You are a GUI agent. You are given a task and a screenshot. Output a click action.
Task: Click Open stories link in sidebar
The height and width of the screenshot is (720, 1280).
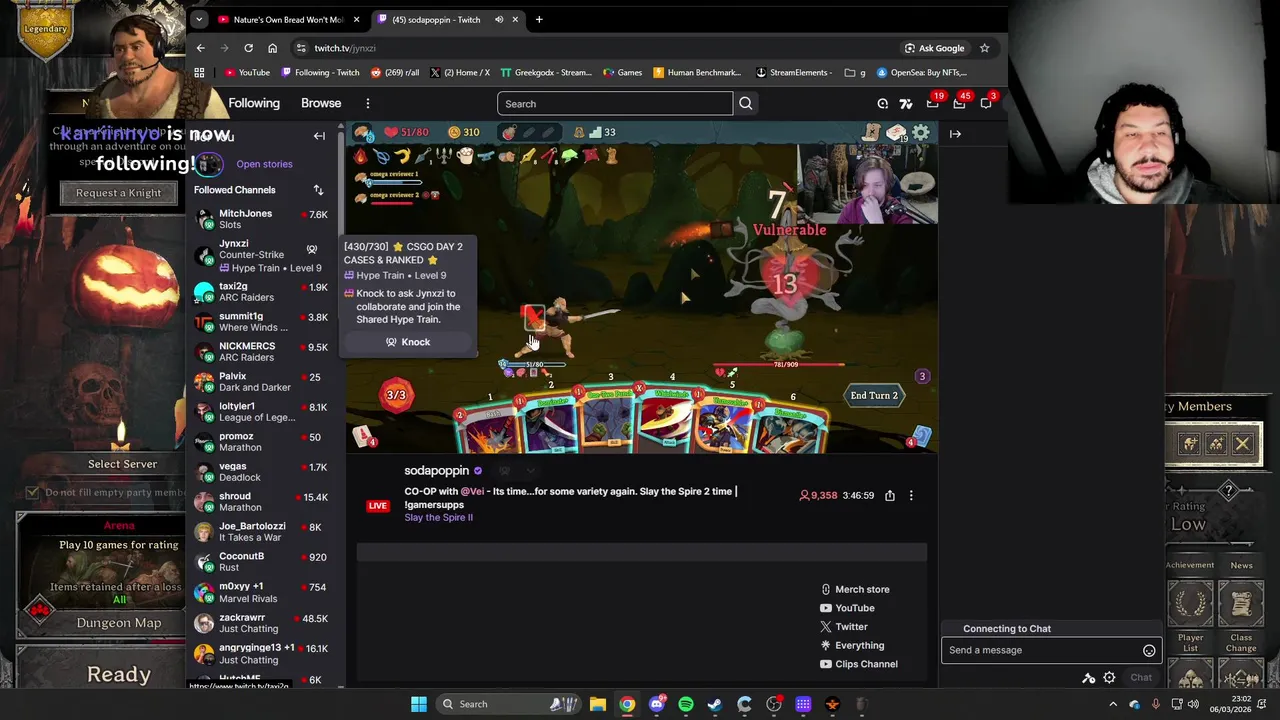point(264,164)
